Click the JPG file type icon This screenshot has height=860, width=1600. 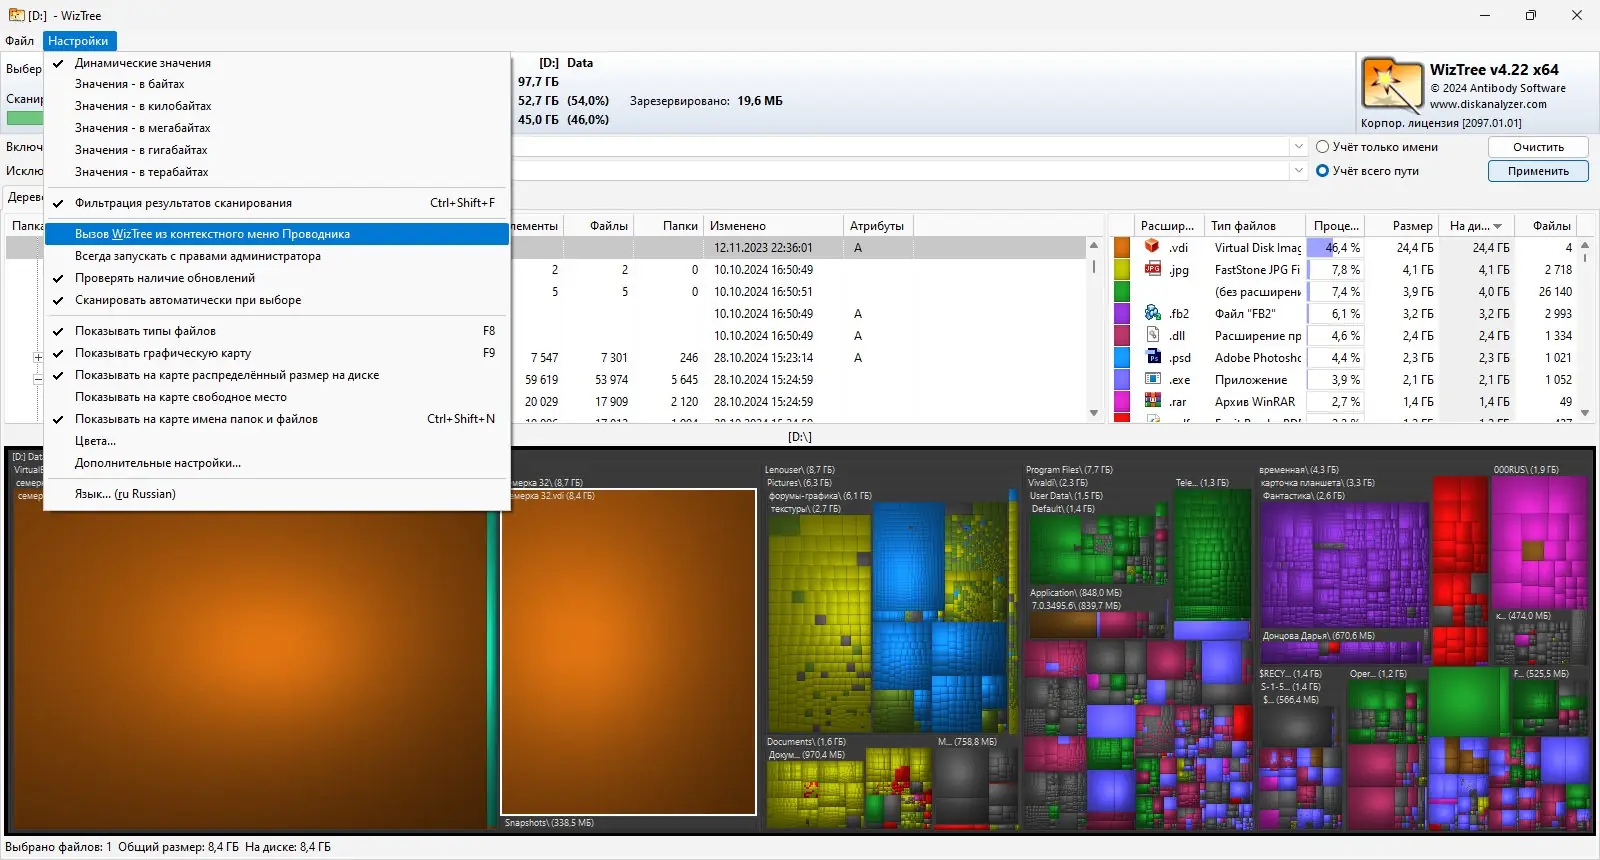pos(1153,269)
